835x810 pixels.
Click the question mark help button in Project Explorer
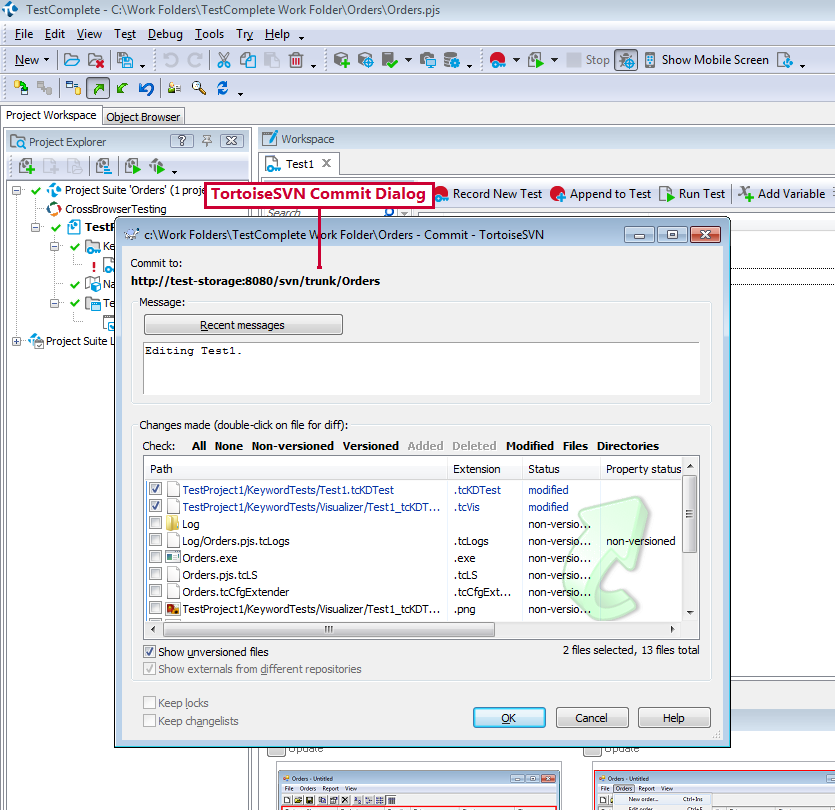[x=182, y=141]
